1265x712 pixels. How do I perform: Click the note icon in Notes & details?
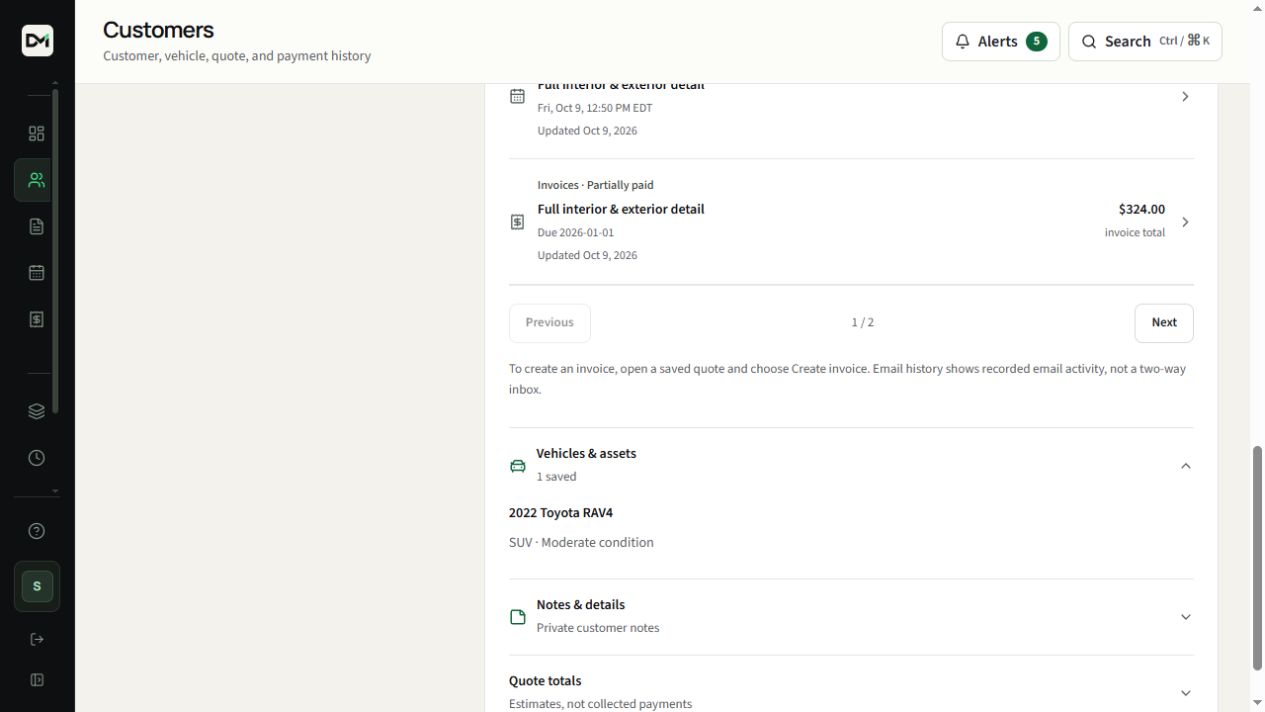click(x=517, y=617)
